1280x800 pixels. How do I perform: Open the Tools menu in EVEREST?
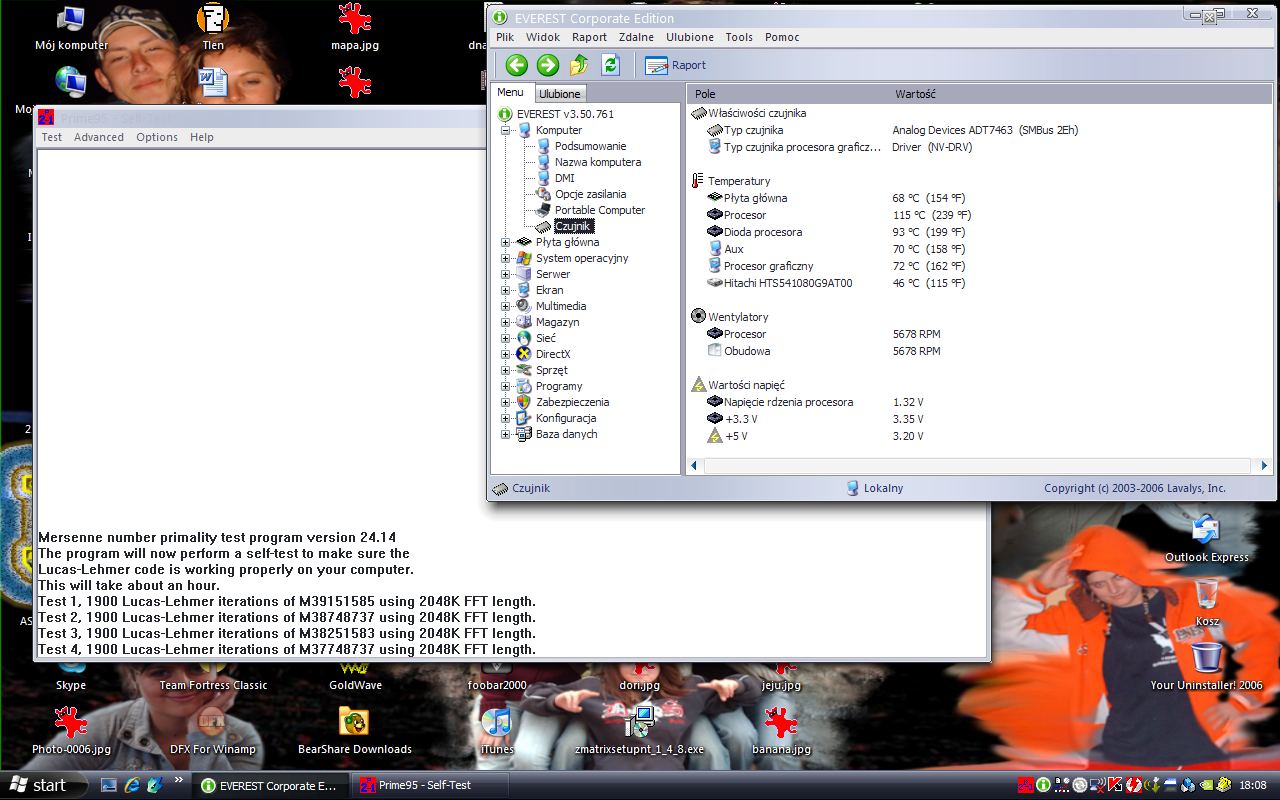(x=739, y=37)
